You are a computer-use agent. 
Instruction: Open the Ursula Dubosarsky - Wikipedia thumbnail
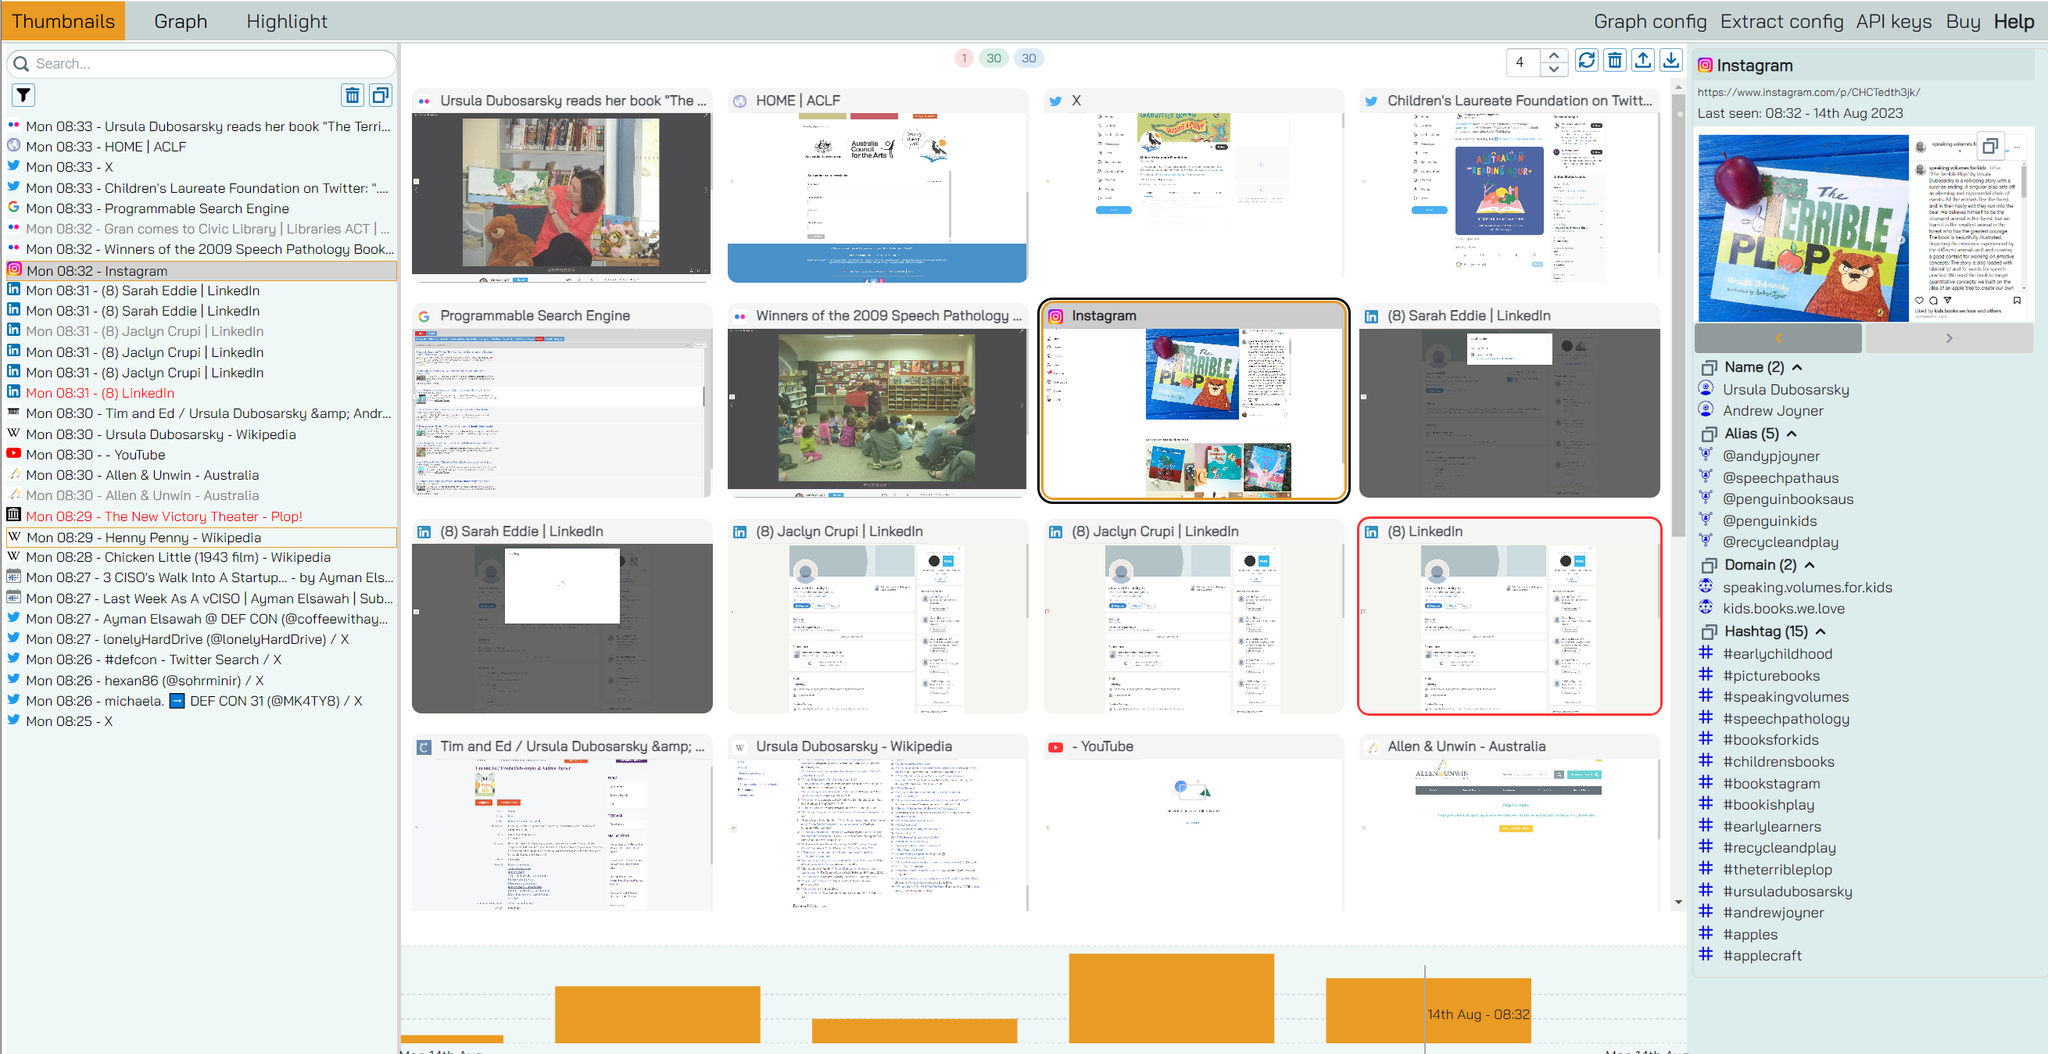tap(877, 823)
